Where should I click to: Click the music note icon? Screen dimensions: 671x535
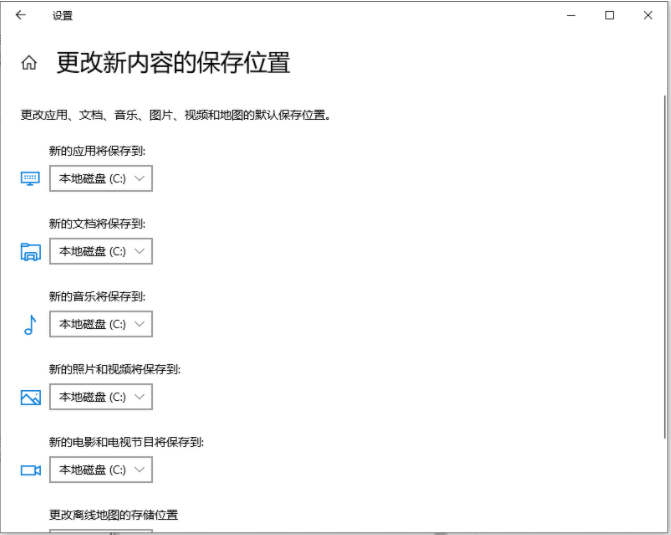(30, 325)
